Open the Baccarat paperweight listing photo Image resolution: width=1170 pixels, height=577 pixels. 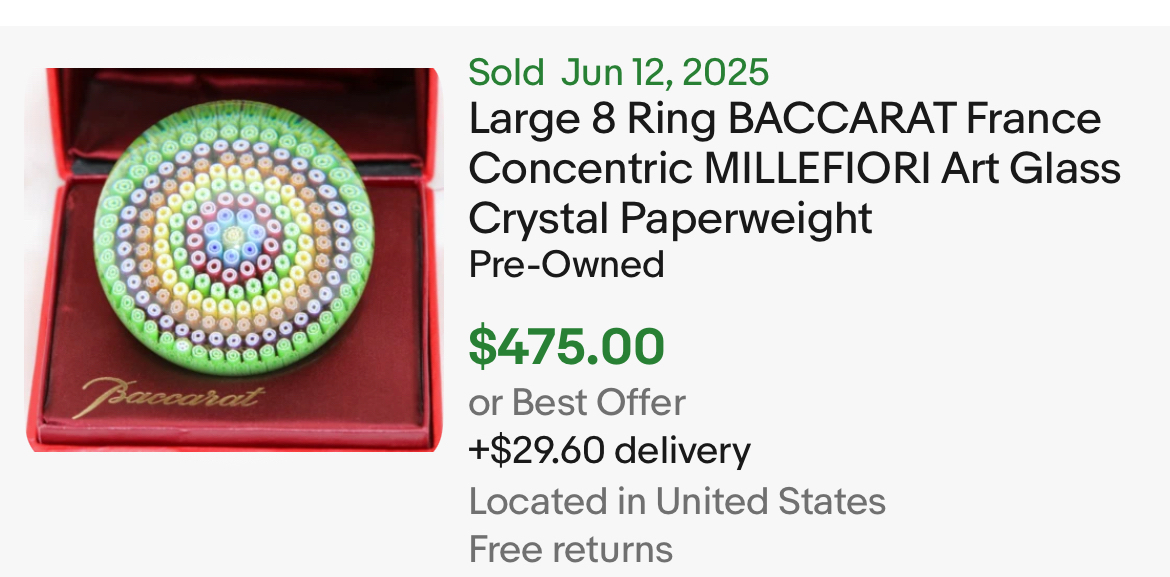click(x=232, y=259)
